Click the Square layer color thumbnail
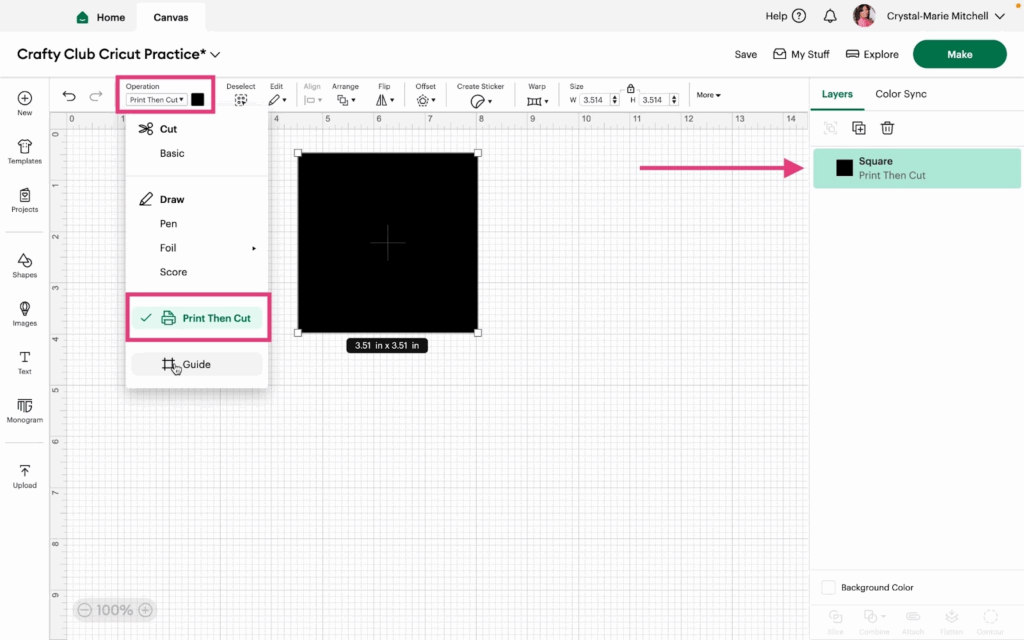The height and width of the screenshot is (640, 1024). click(844, 168)
